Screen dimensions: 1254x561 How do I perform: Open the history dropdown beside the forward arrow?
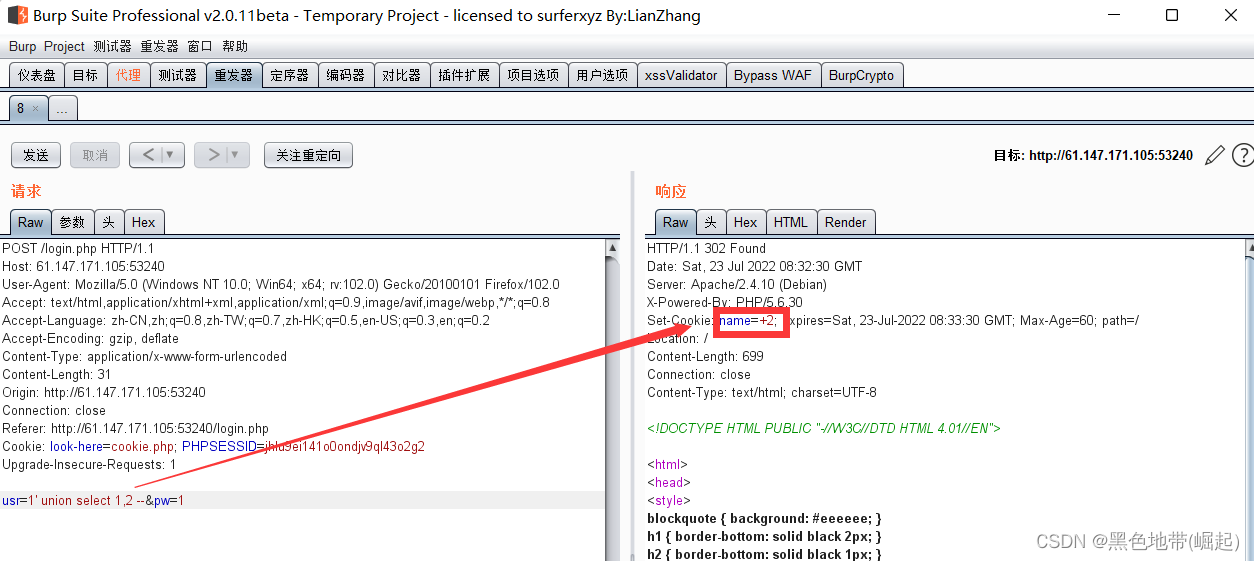pos(236,155)
